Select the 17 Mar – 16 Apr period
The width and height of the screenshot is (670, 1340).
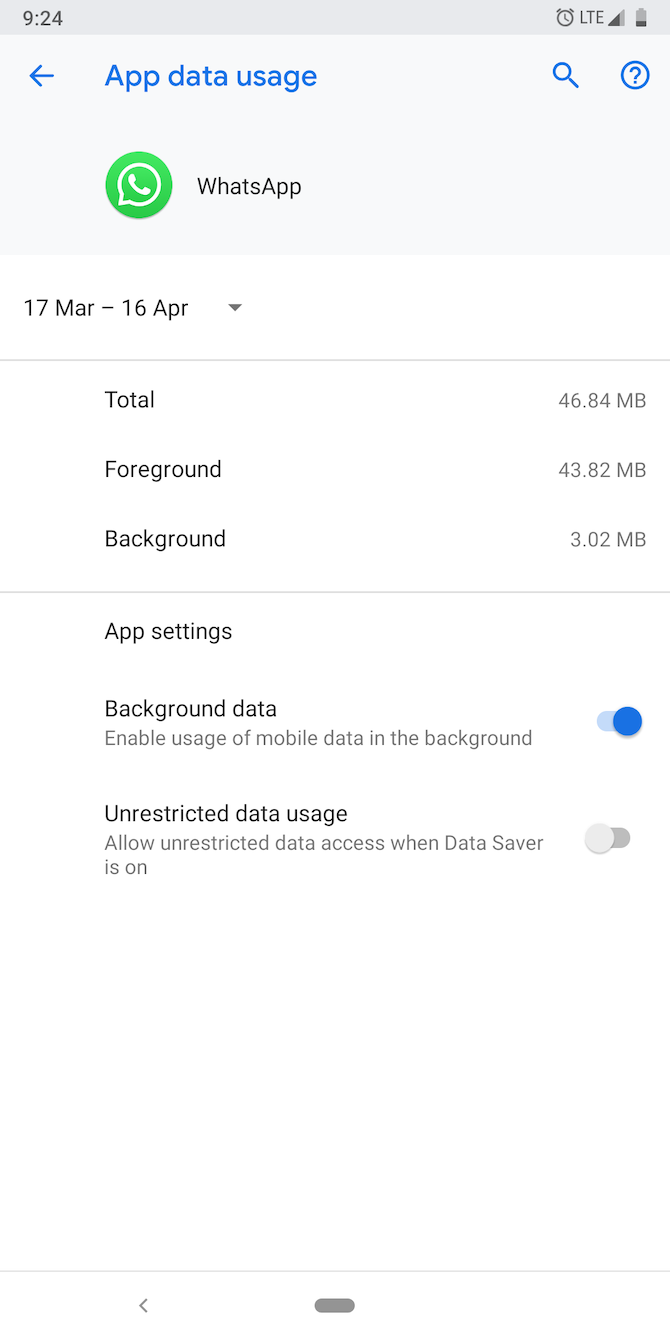click(106, 308)
